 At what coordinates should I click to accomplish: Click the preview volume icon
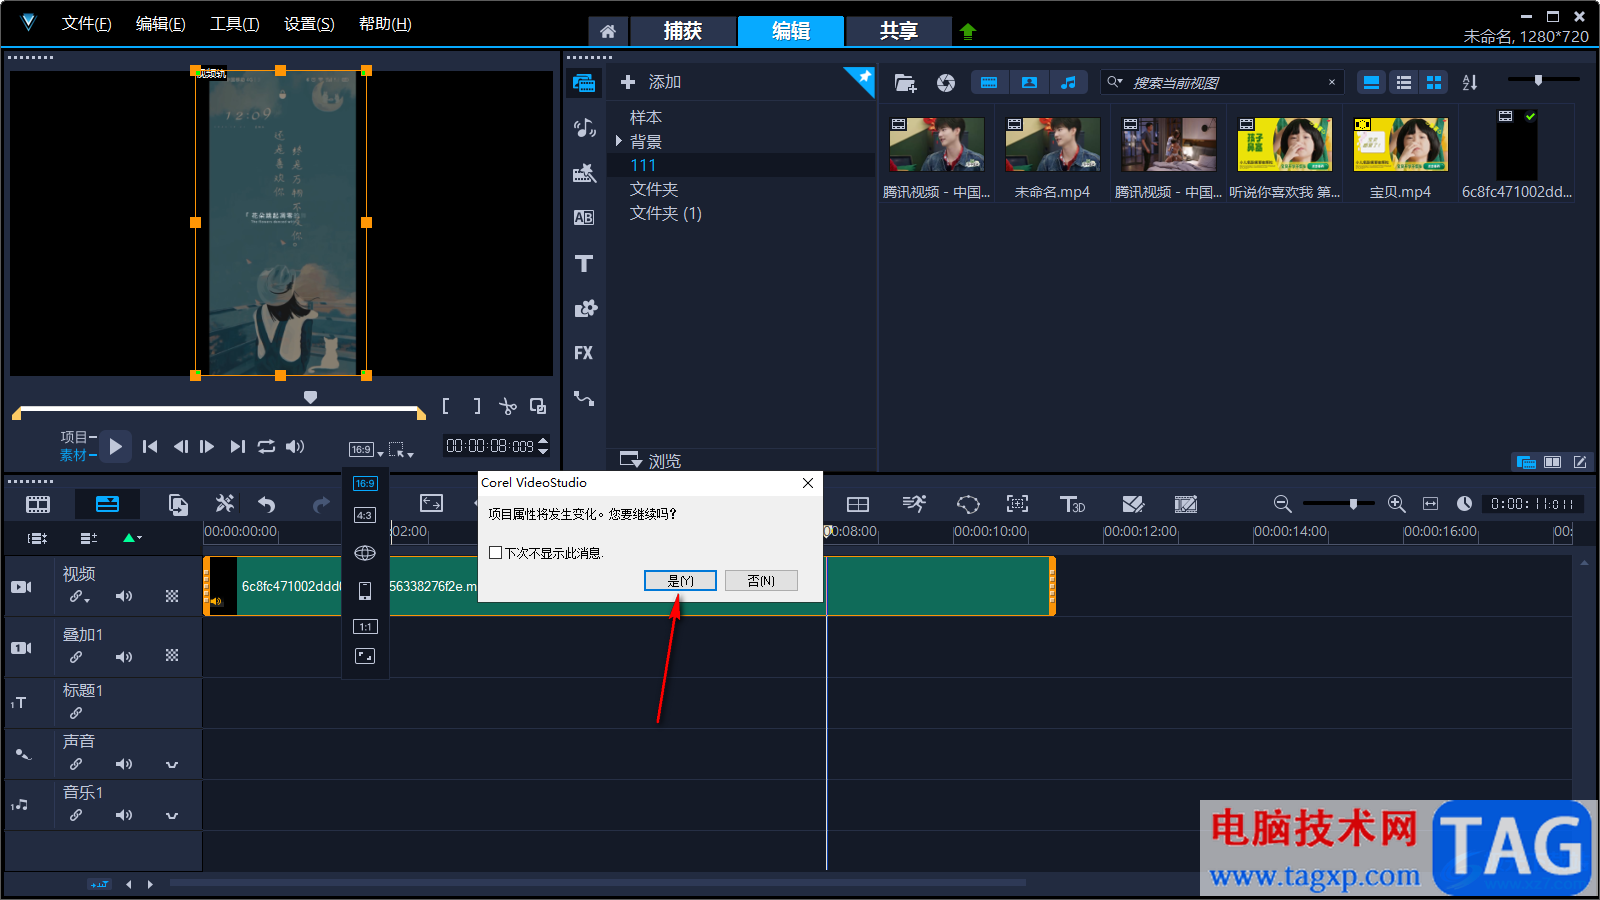295,447
